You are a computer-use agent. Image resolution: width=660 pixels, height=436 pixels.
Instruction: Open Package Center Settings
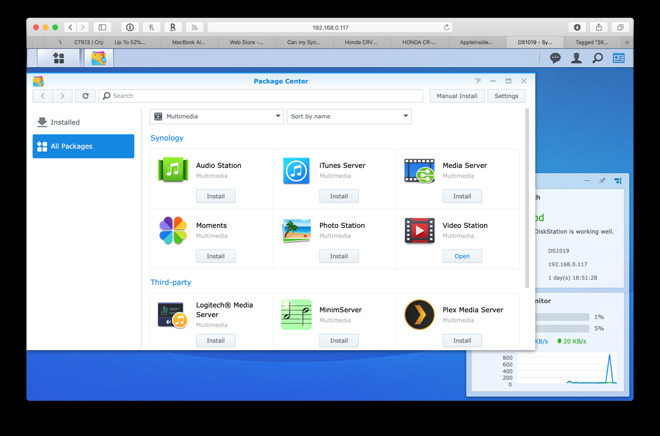pos(506,96)
